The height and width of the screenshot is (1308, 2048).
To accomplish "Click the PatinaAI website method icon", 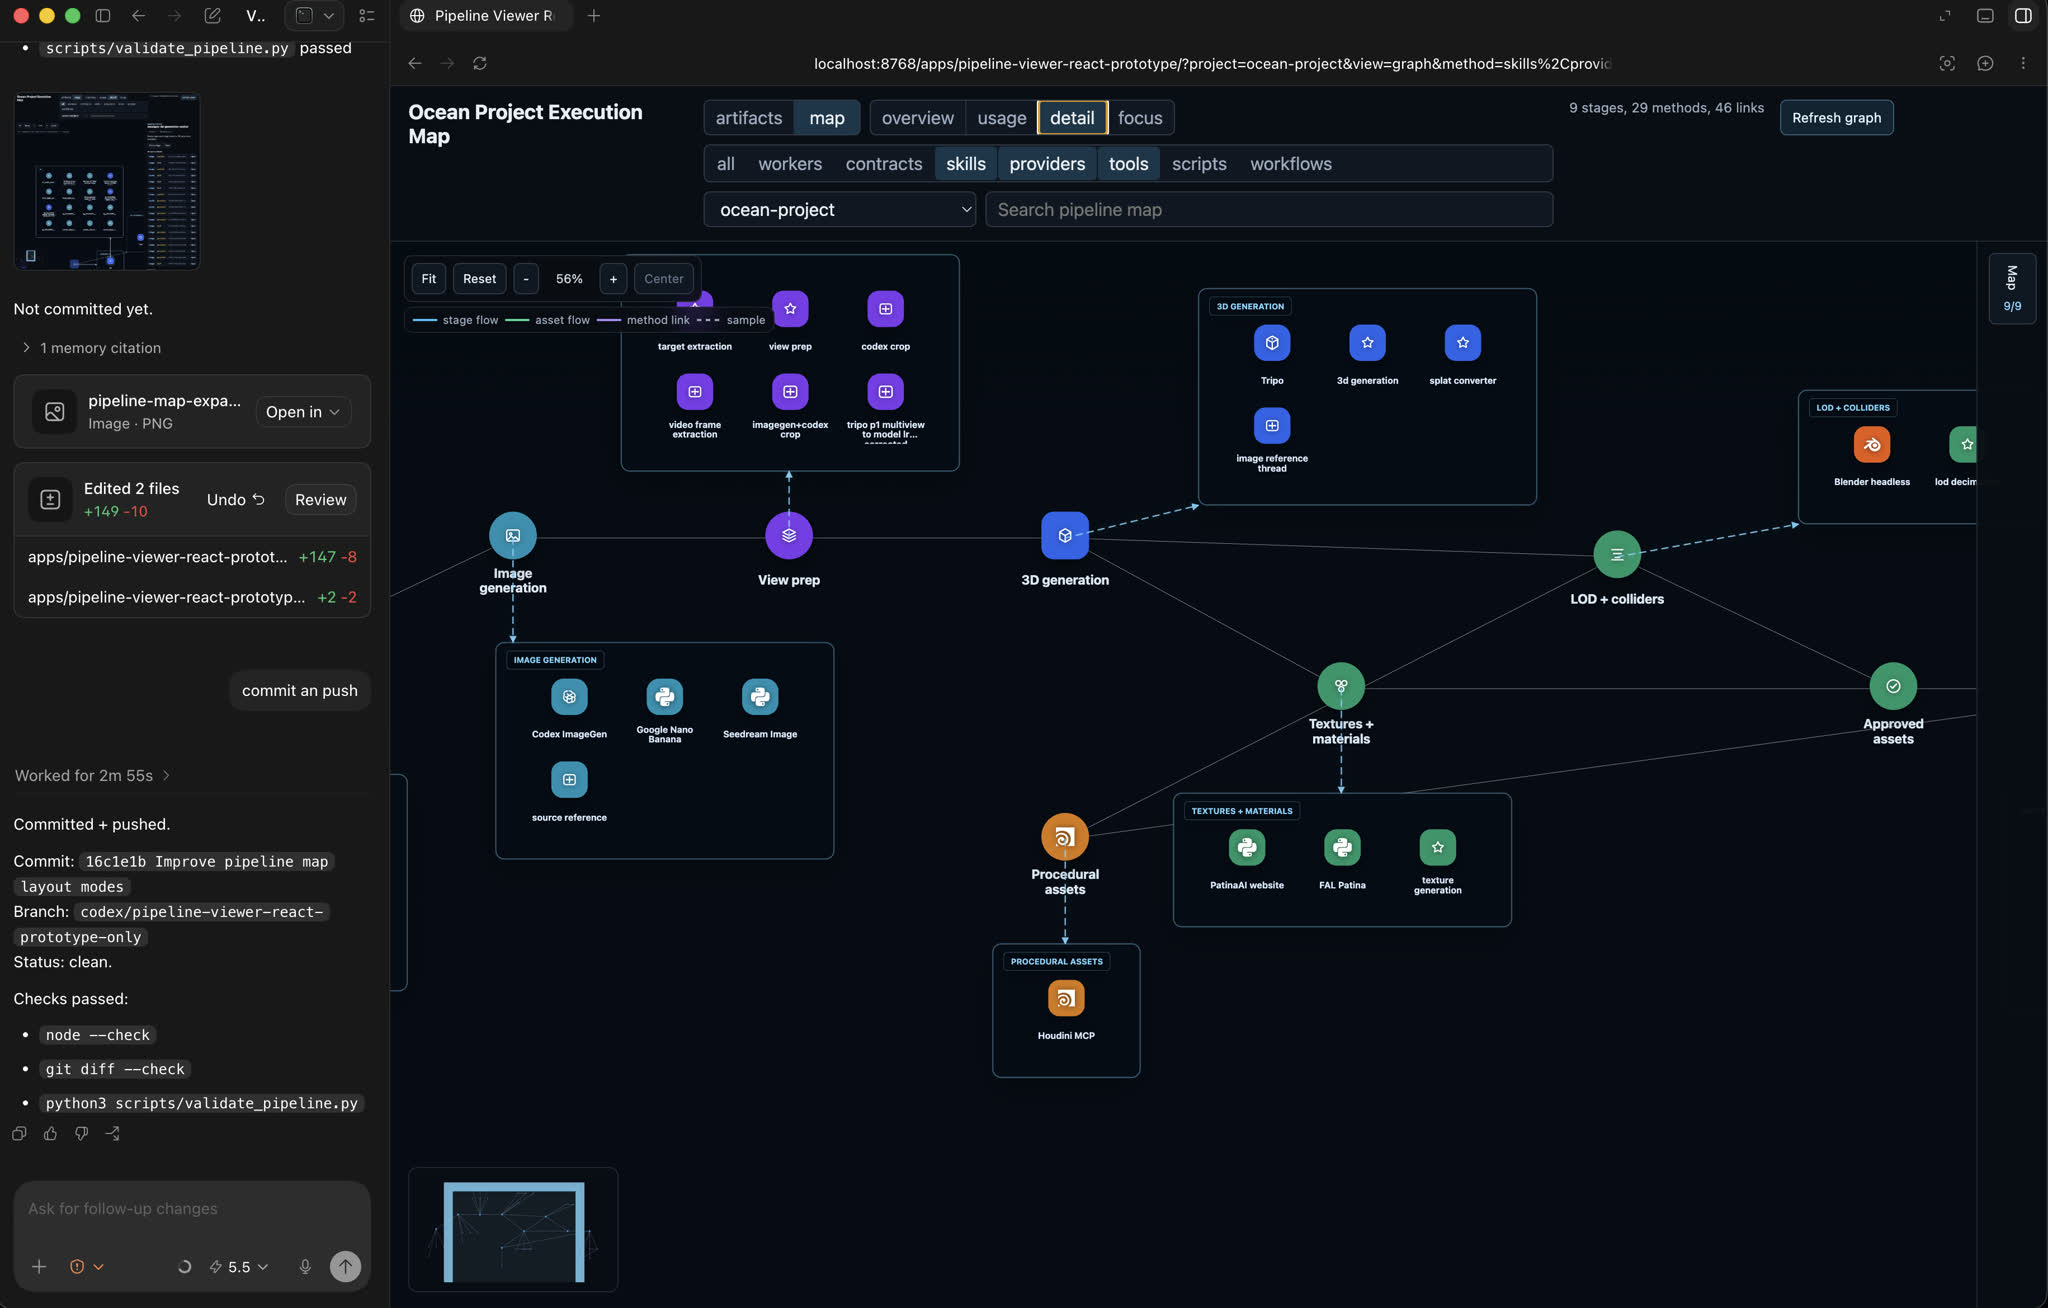I will pyautogui.click(x=1247, y=848).
